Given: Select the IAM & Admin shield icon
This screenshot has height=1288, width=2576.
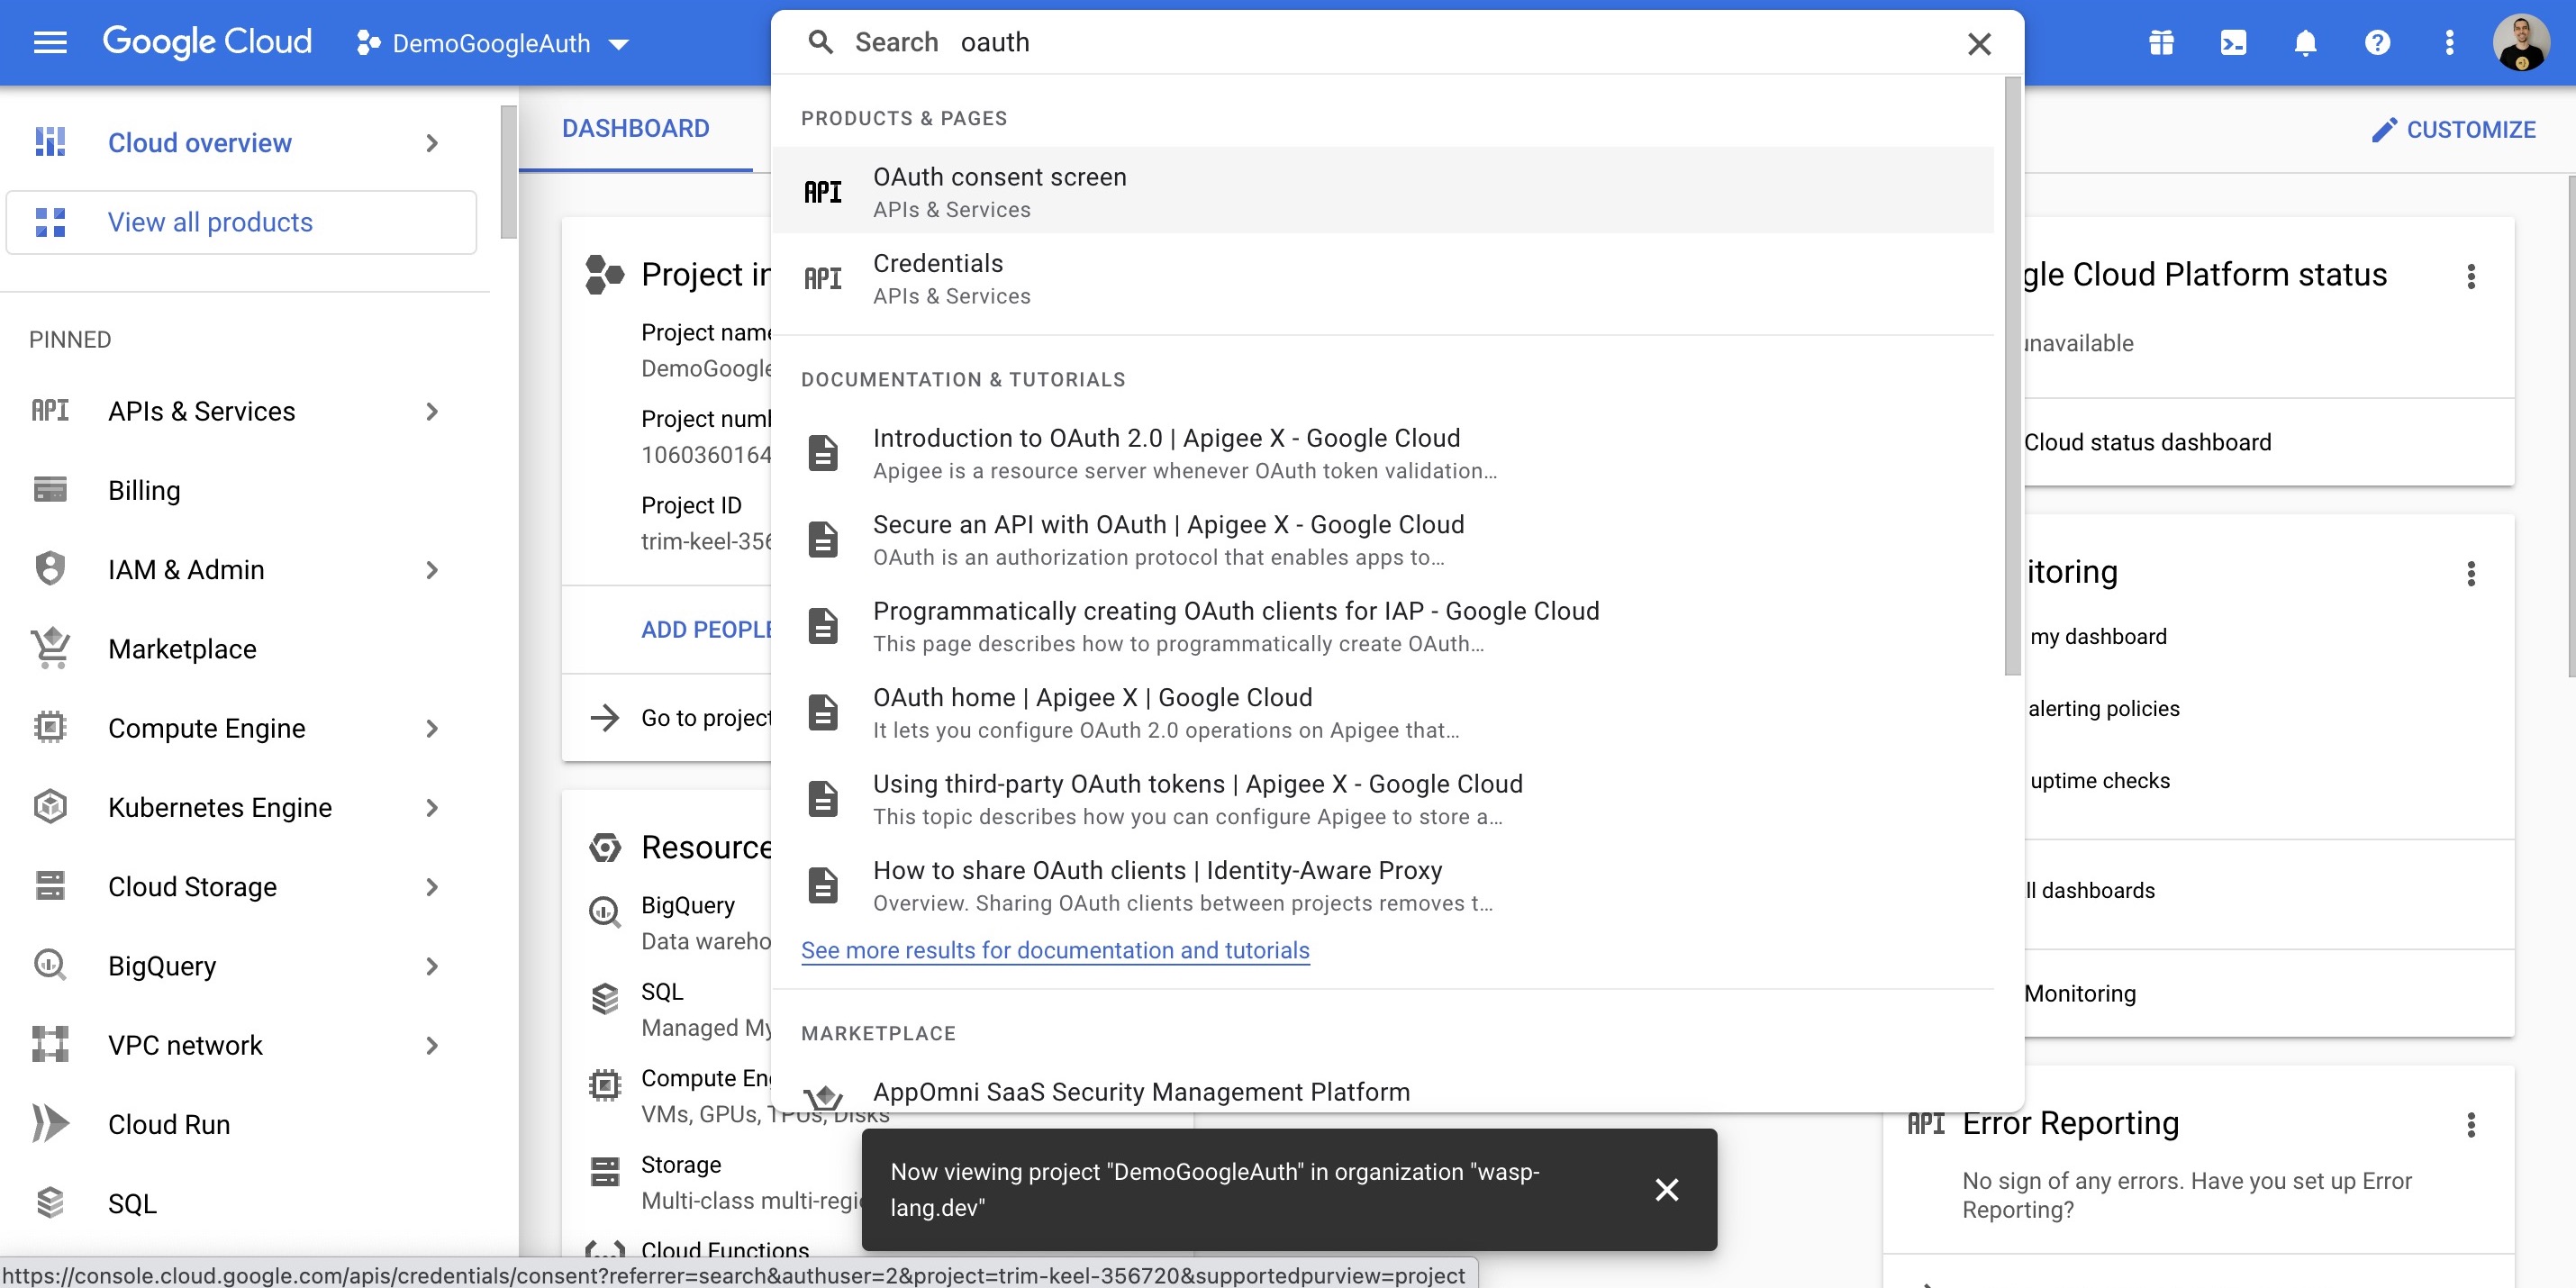Looking at the screenshot, I should 49,568.
